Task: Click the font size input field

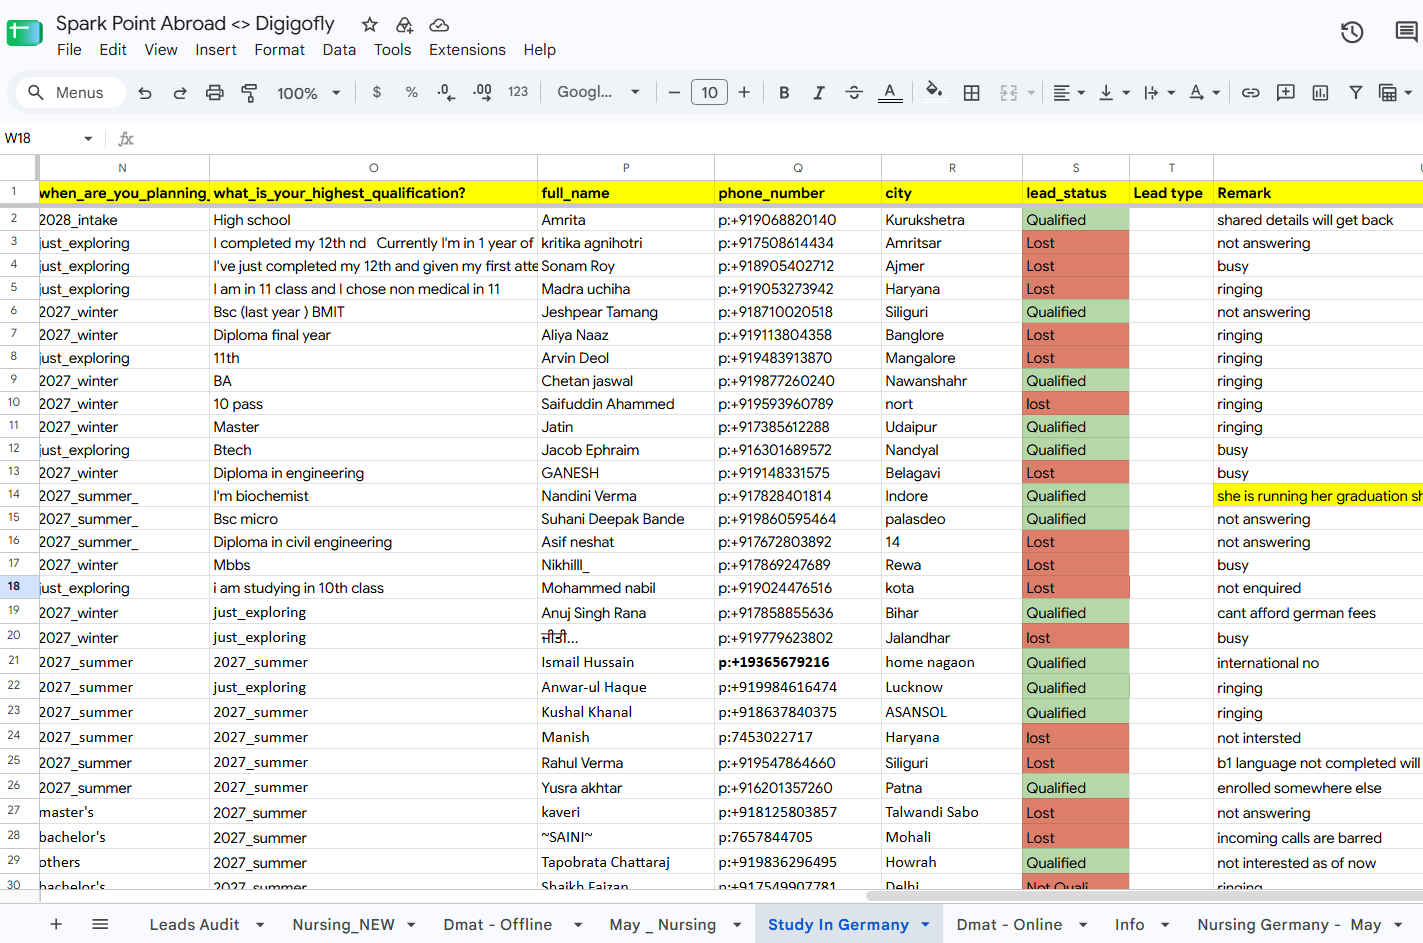Action: tap(709, 93)
